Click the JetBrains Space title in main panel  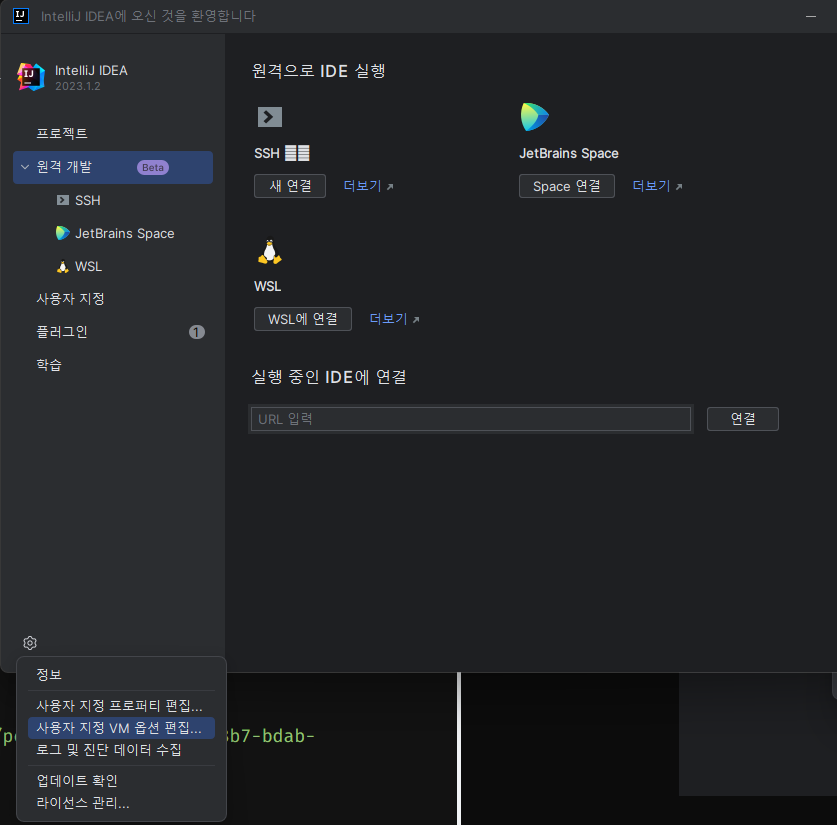pyautogui.click(x=569, y=153)
